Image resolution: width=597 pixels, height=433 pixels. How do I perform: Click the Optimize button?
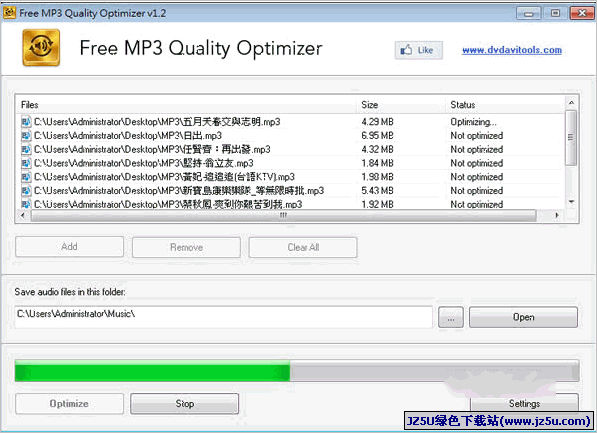tap(69, 404)
